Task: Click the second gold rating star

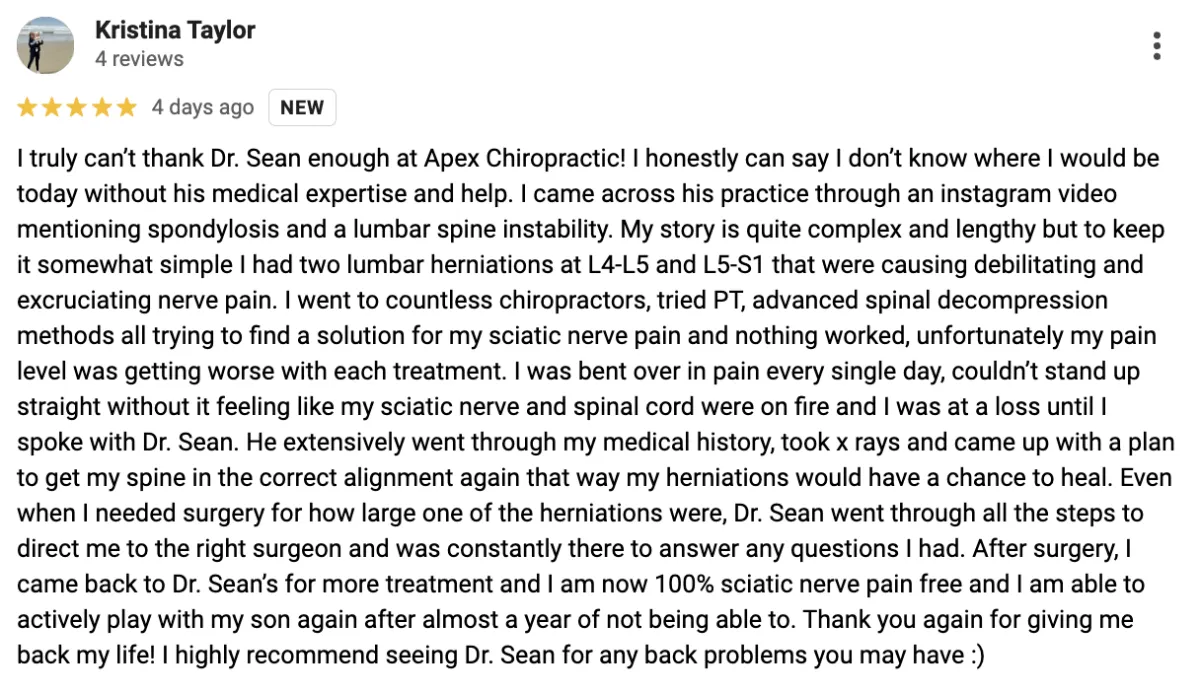Action: point(52,107)
